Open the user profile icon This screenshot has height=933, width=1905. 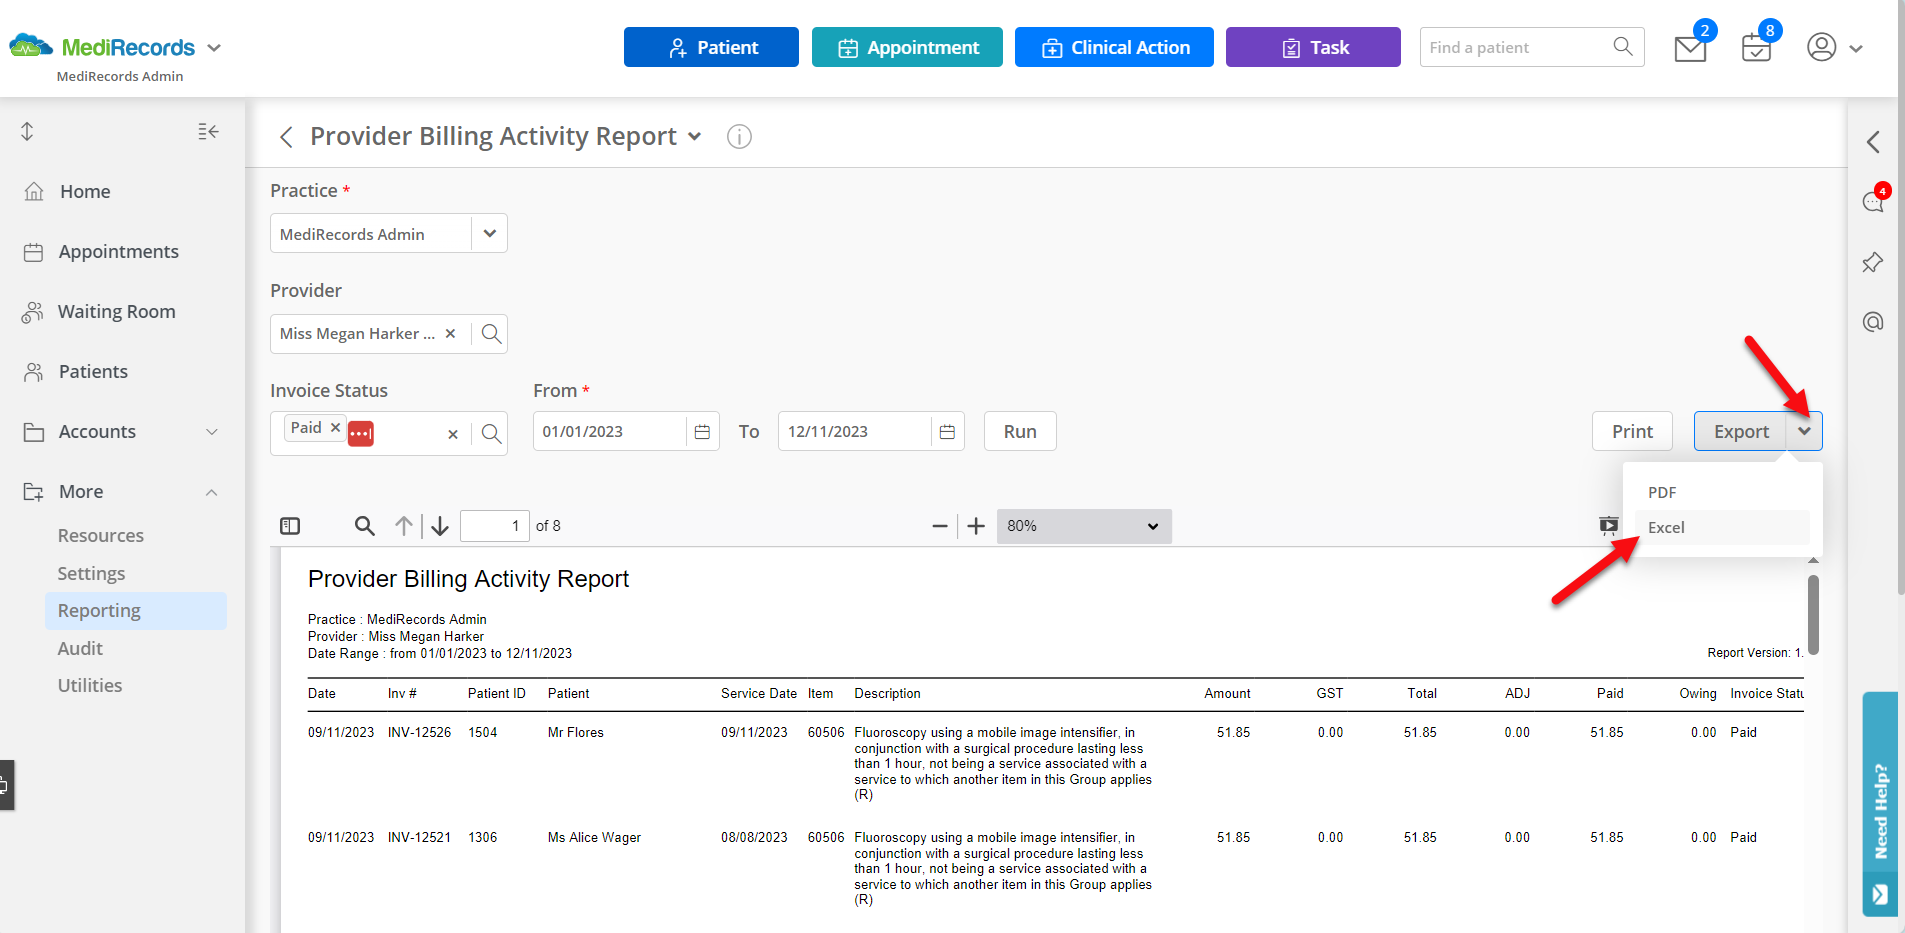point(1821,47)
